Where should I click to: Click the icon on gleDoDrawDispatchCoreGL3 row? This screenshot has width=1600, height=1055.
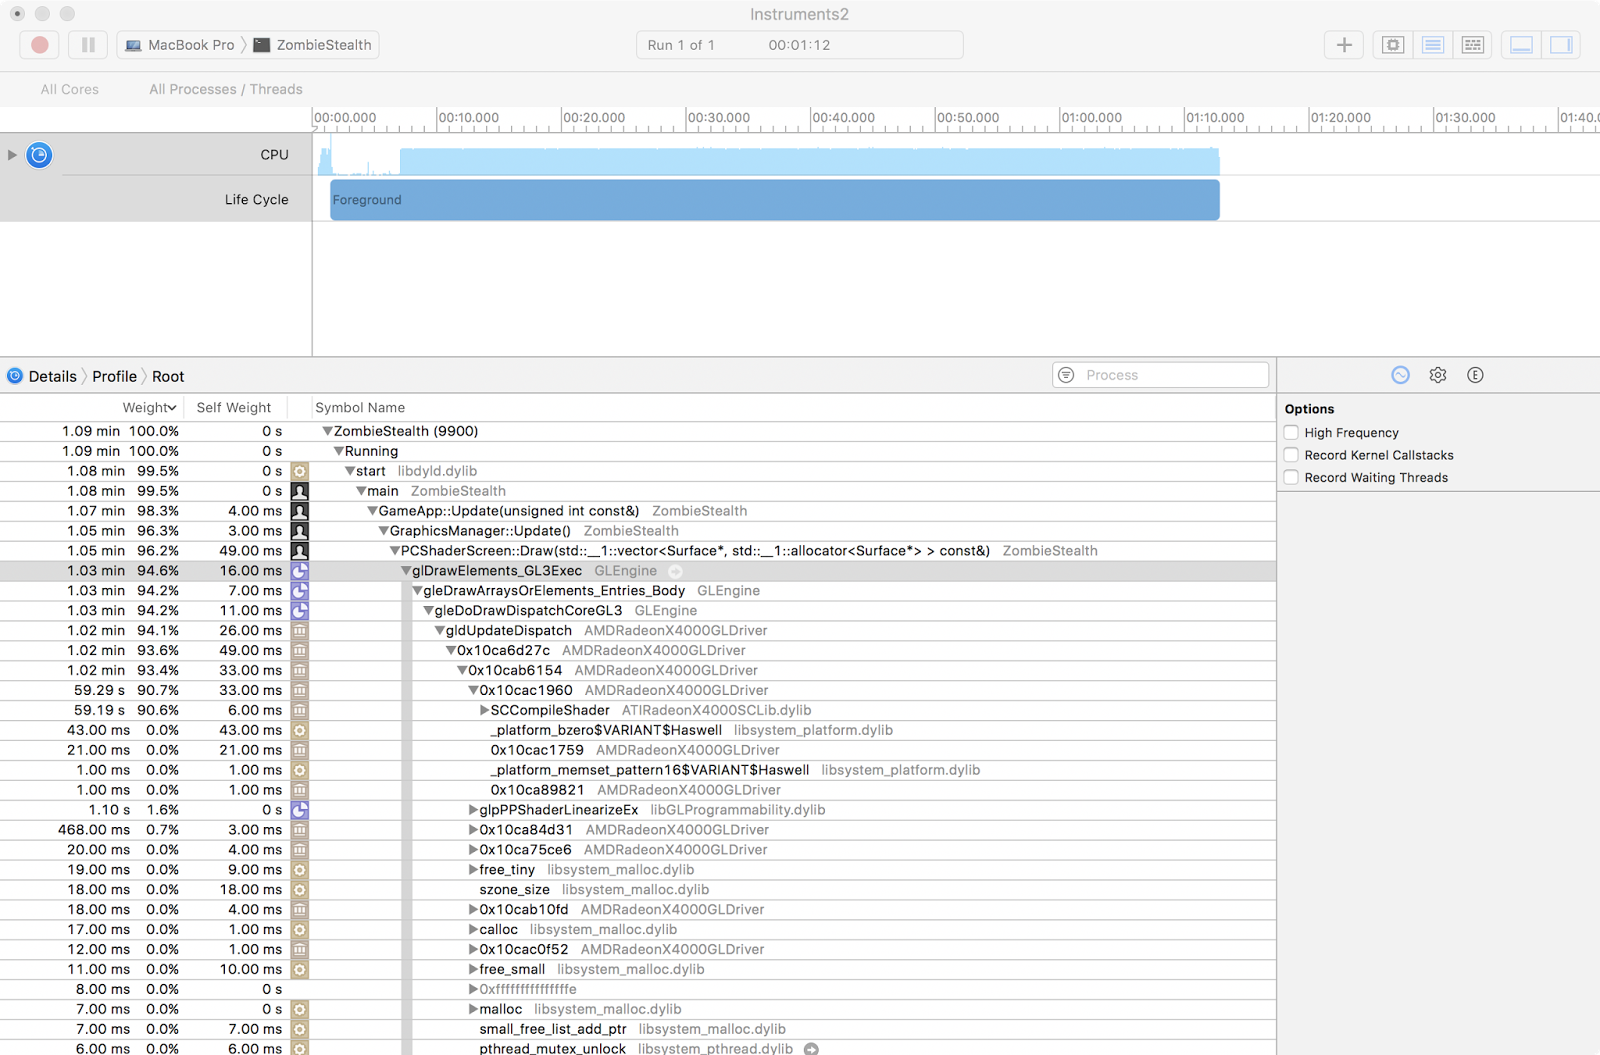299,610
